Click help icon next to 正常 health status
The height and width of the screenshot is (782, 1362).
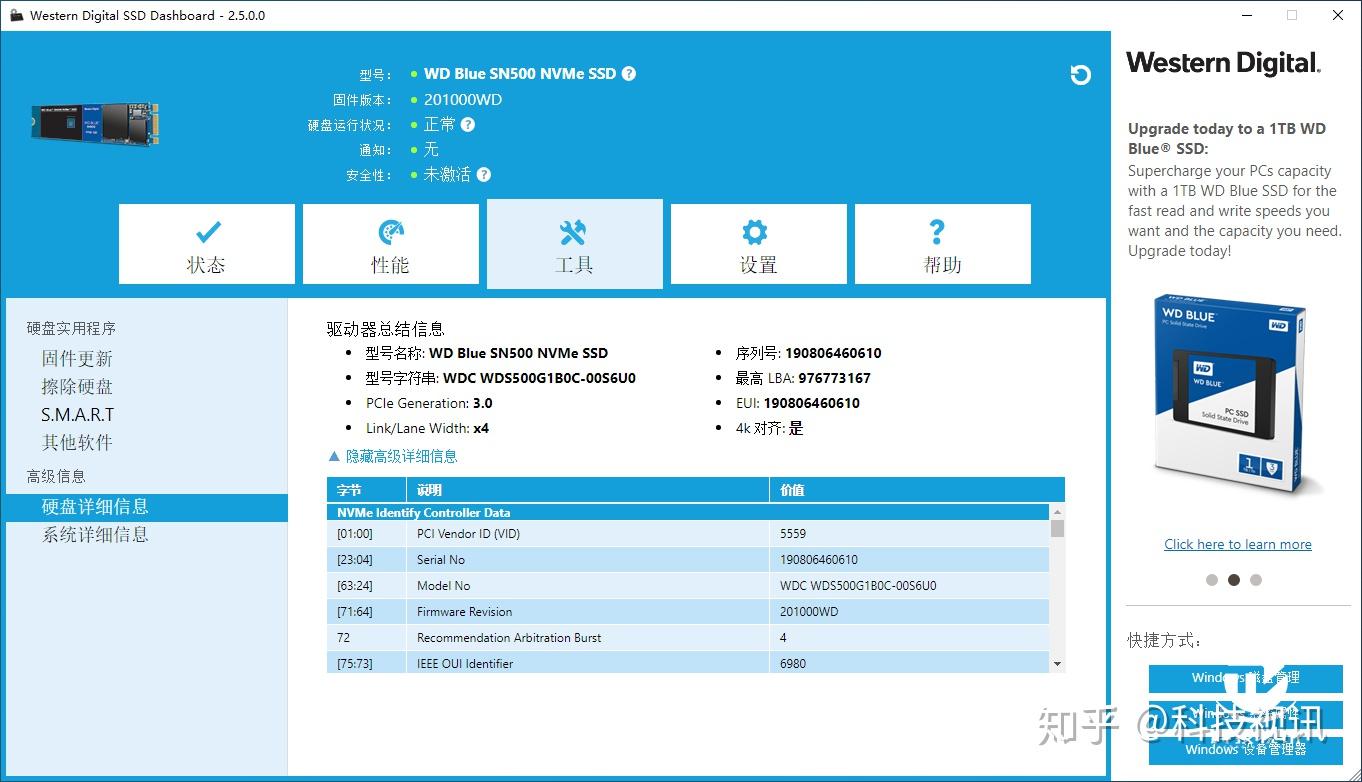pos(469,124)
